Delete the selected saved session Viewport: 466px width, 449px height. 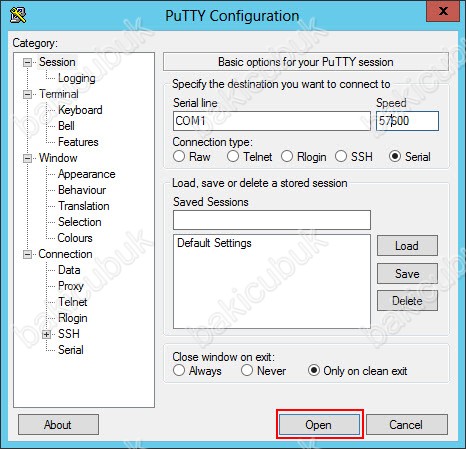(407, 301)
